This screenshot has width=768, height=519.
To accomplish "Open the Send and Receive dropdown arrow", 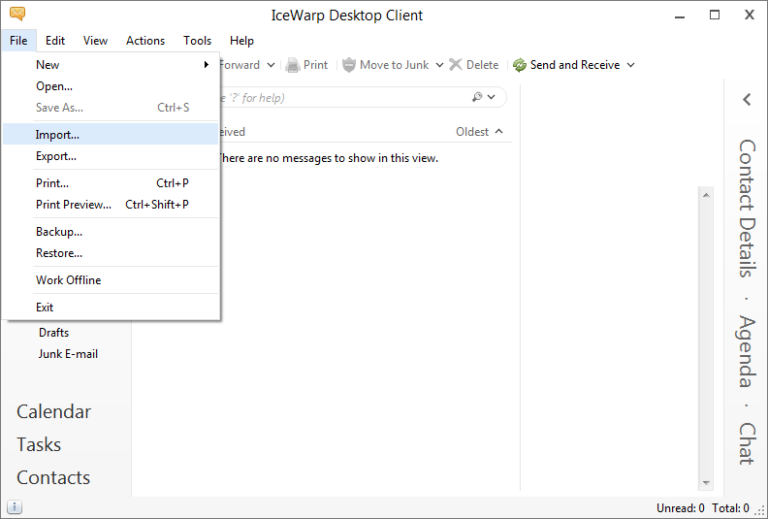I will coord(631,65).
